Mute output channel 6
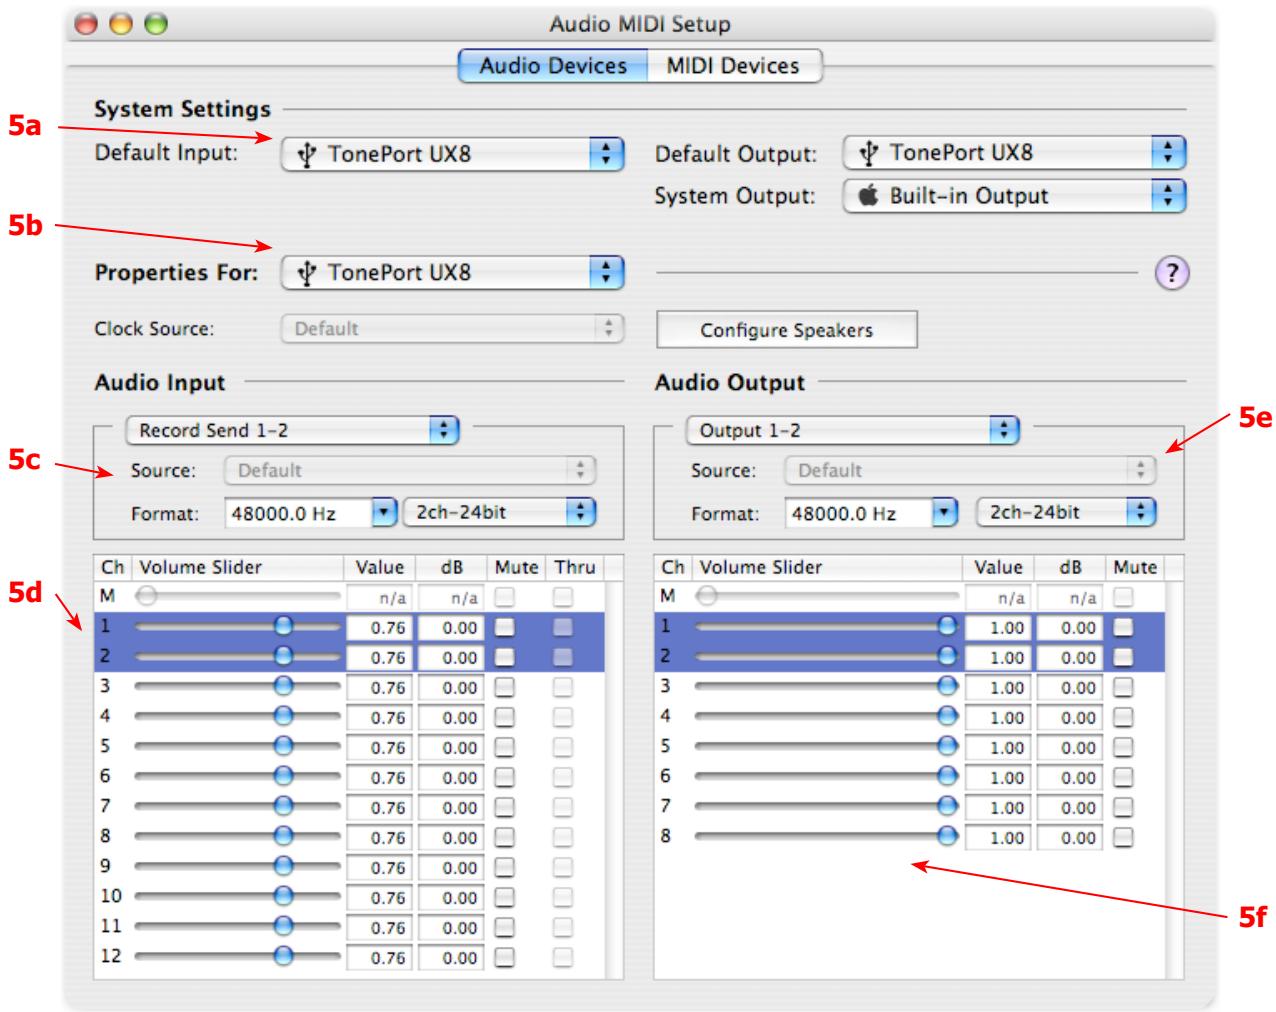This screenshot has height=1012, width=1276. tap(1124, 778)
